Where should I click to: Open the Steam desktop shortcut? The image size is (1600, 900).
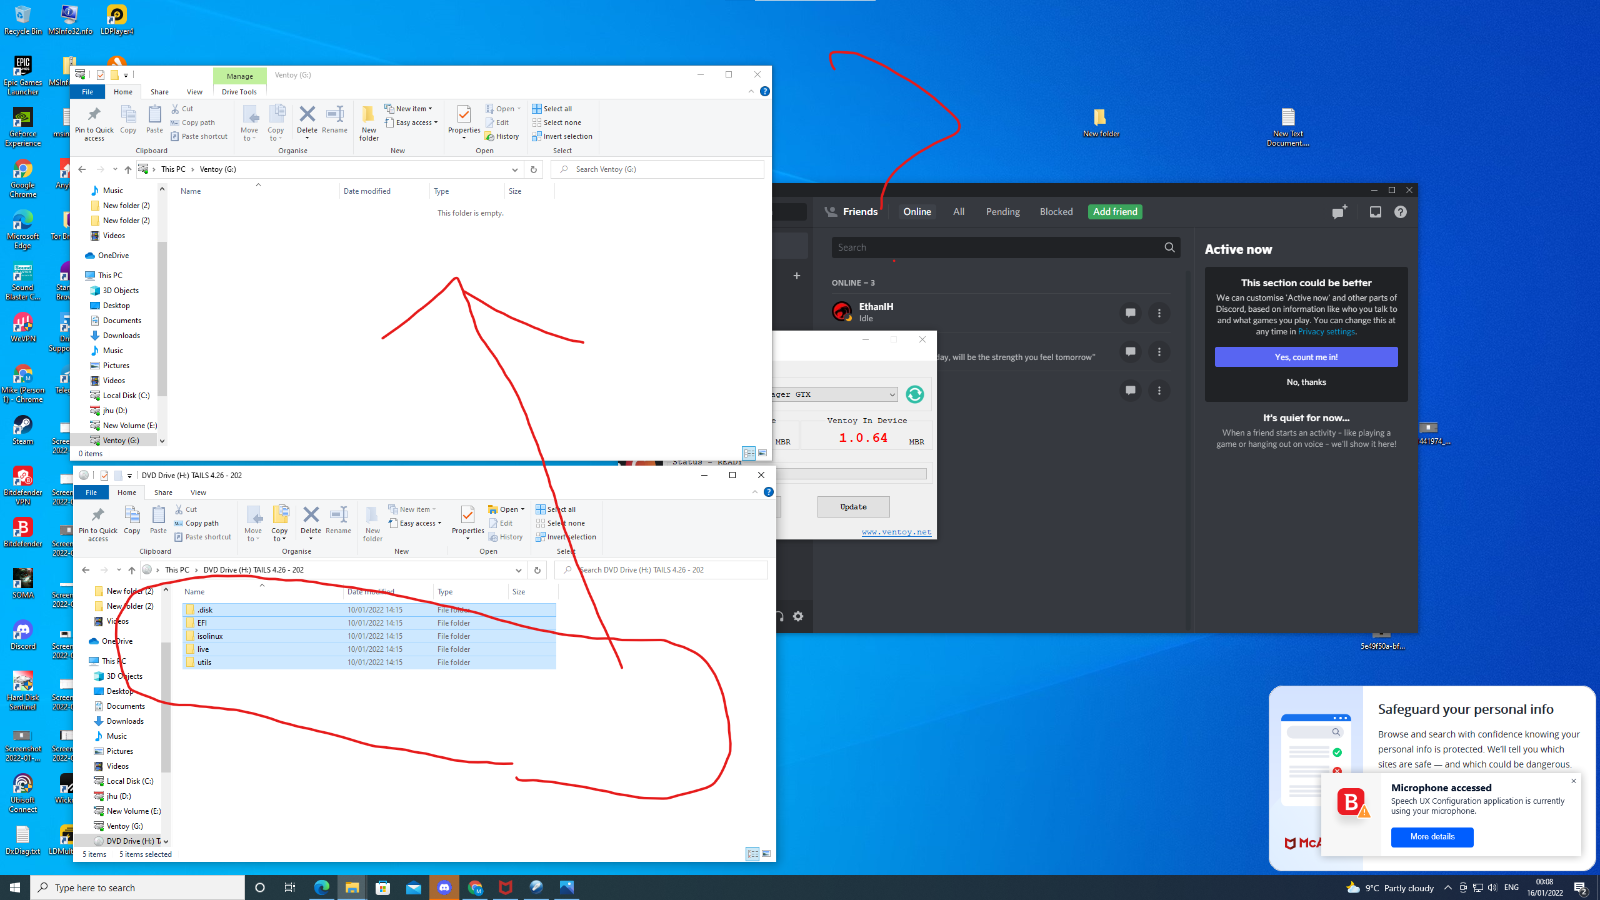click(23, 431)
